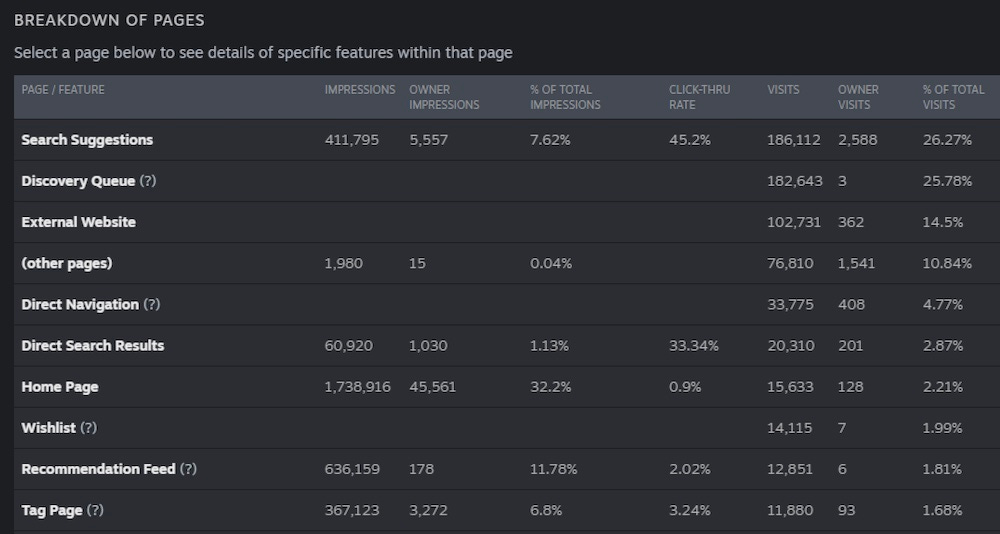This screenshot has height=534, width=1000.
Task: Click the 33,775 Direct Navigation visits value
Action: pos(790,304)
